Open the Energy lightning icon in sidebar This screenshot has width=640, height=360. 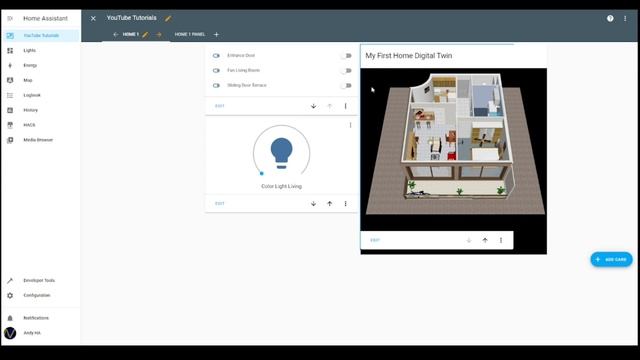[10, 65]
